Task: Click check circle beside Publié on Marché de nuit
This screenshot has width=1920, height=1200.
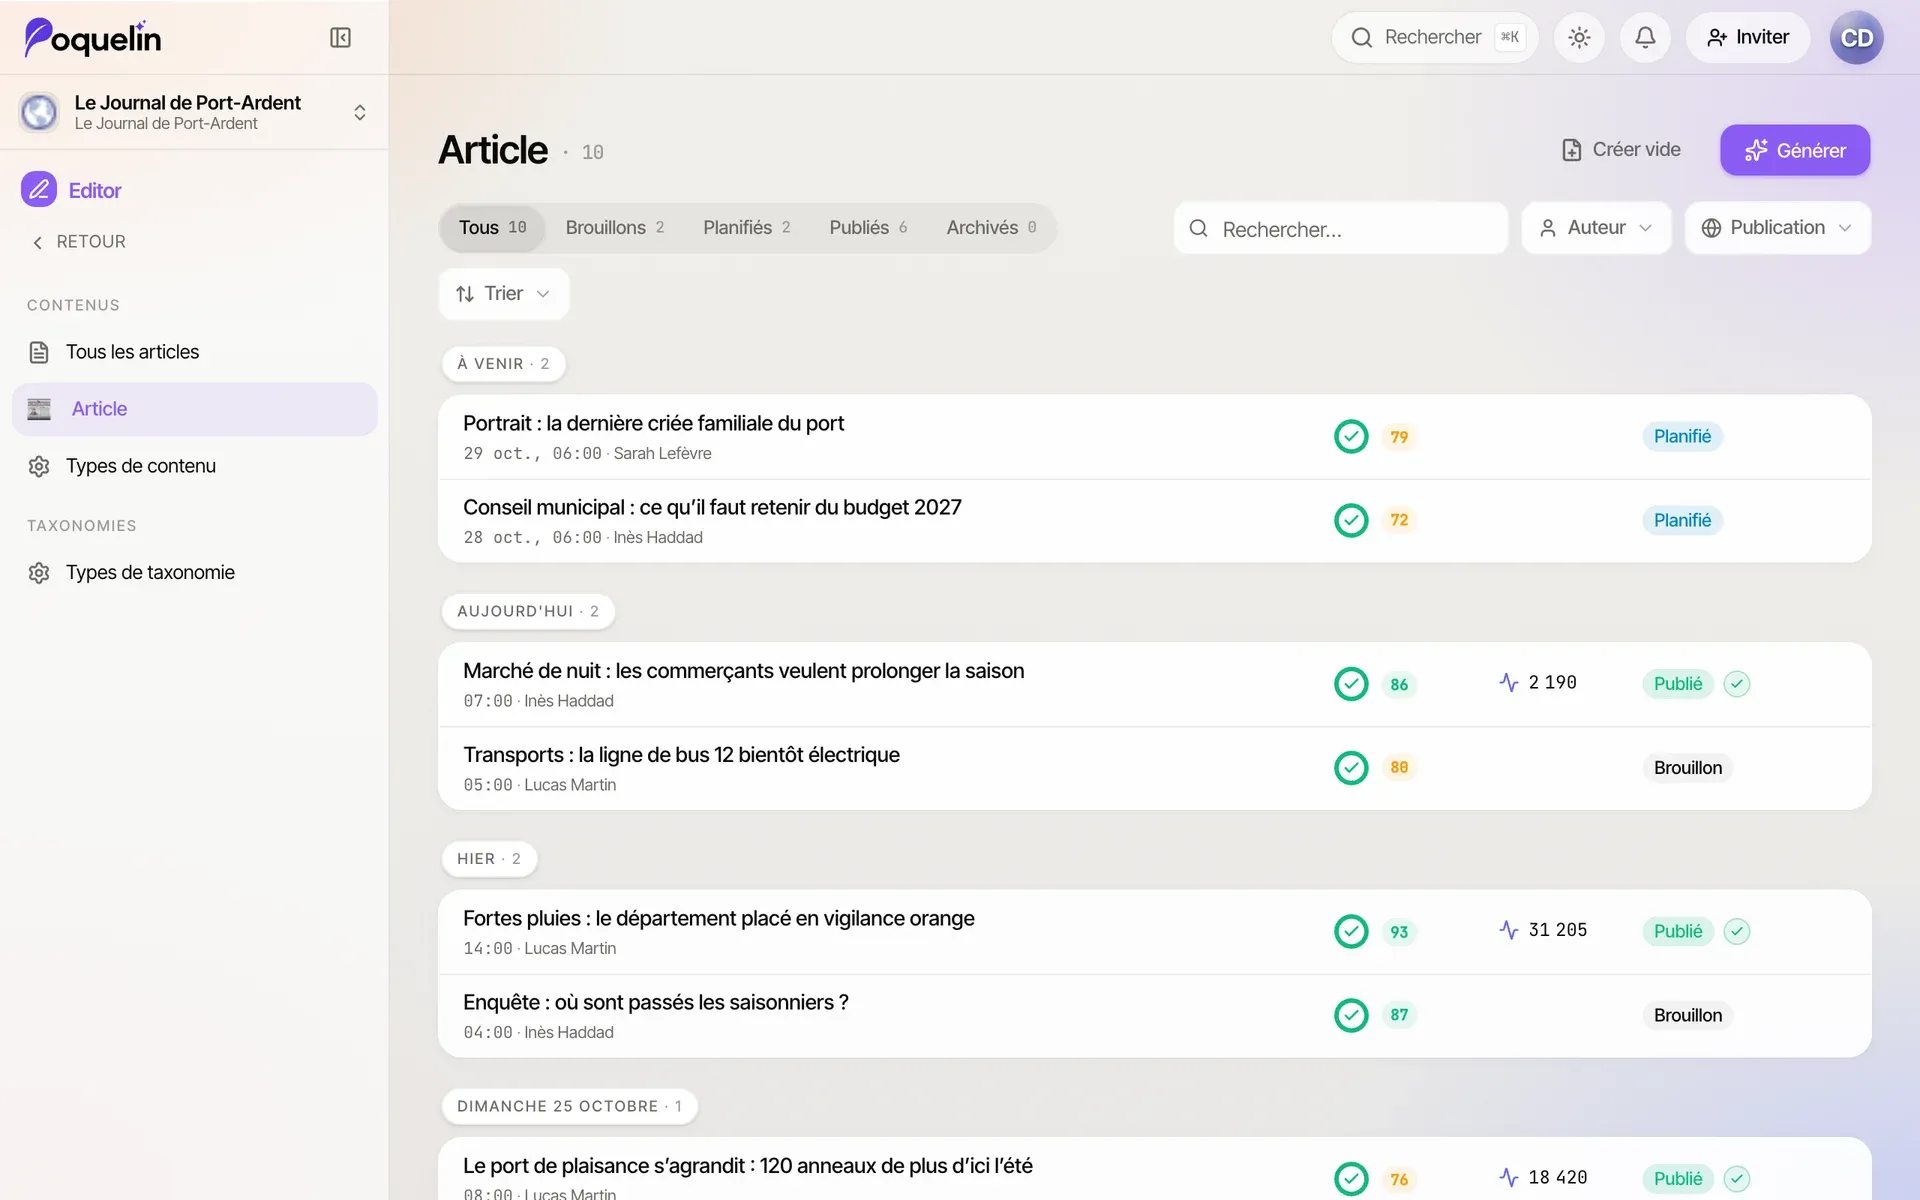Action: click(1737, 684)
